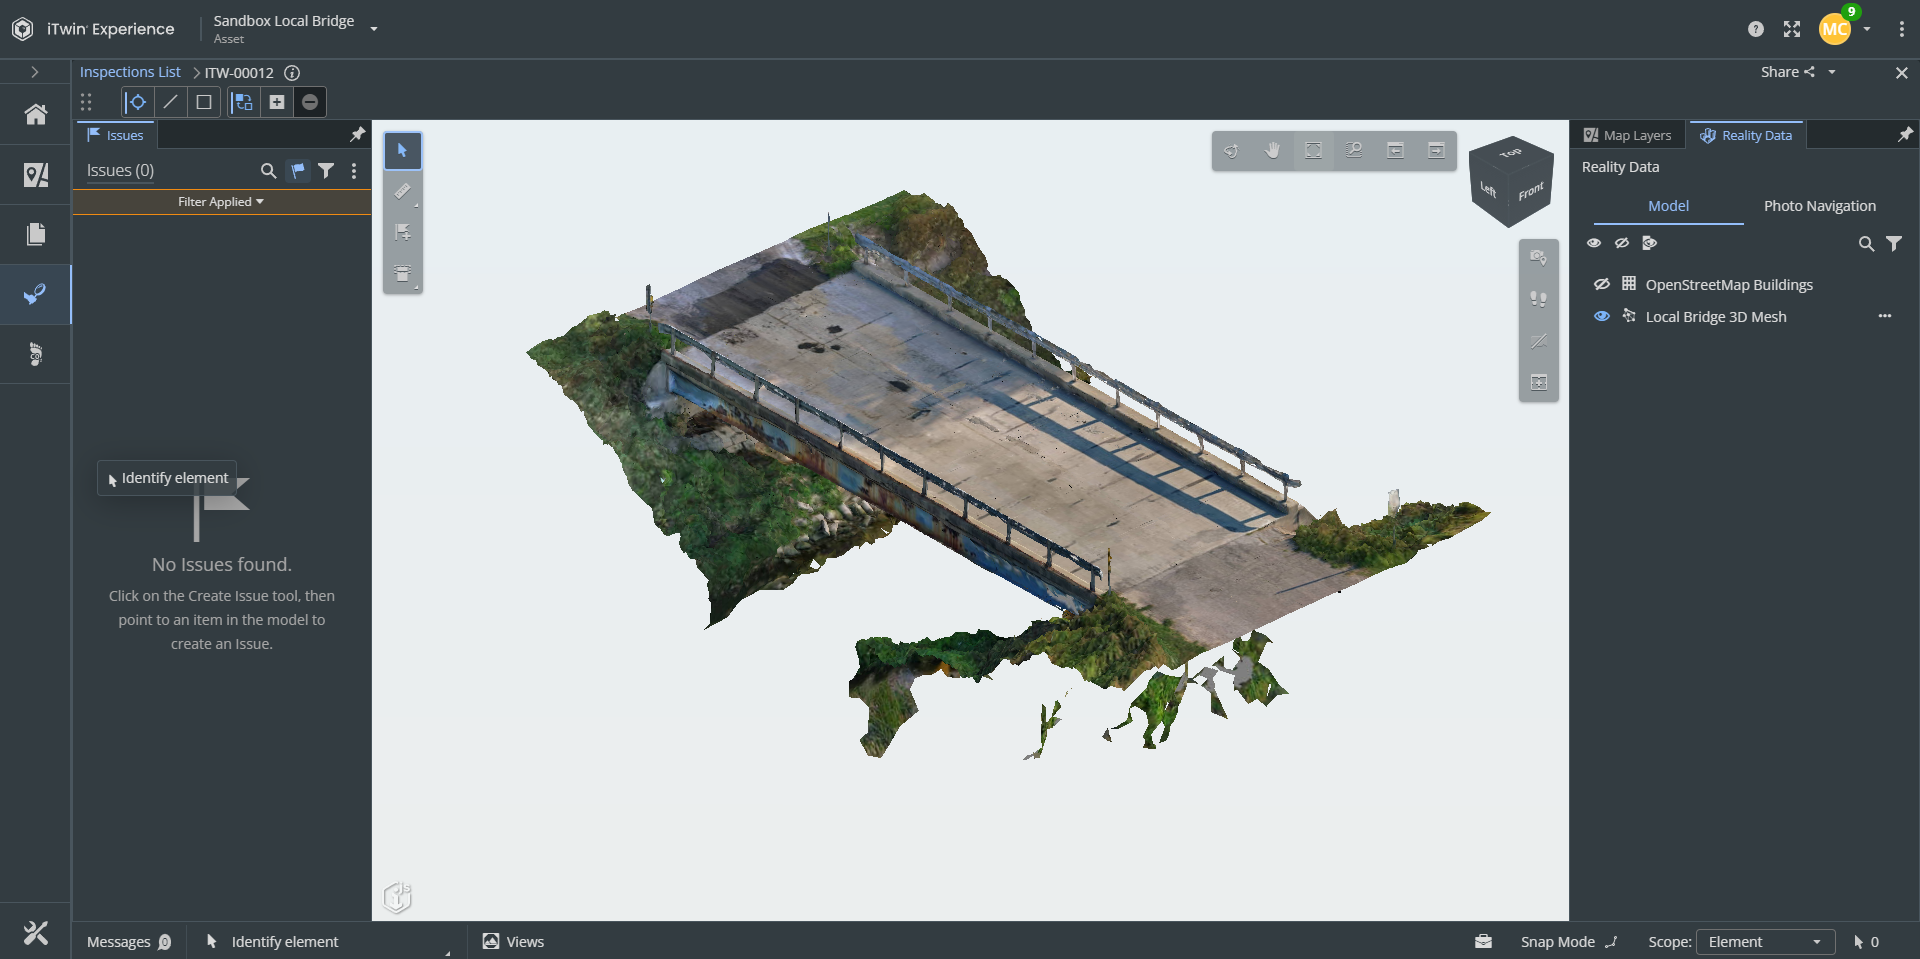The image size is (1920, 959).
Task: Expand the left navigation sidebar chevron
Action: (x=35, y=73)
